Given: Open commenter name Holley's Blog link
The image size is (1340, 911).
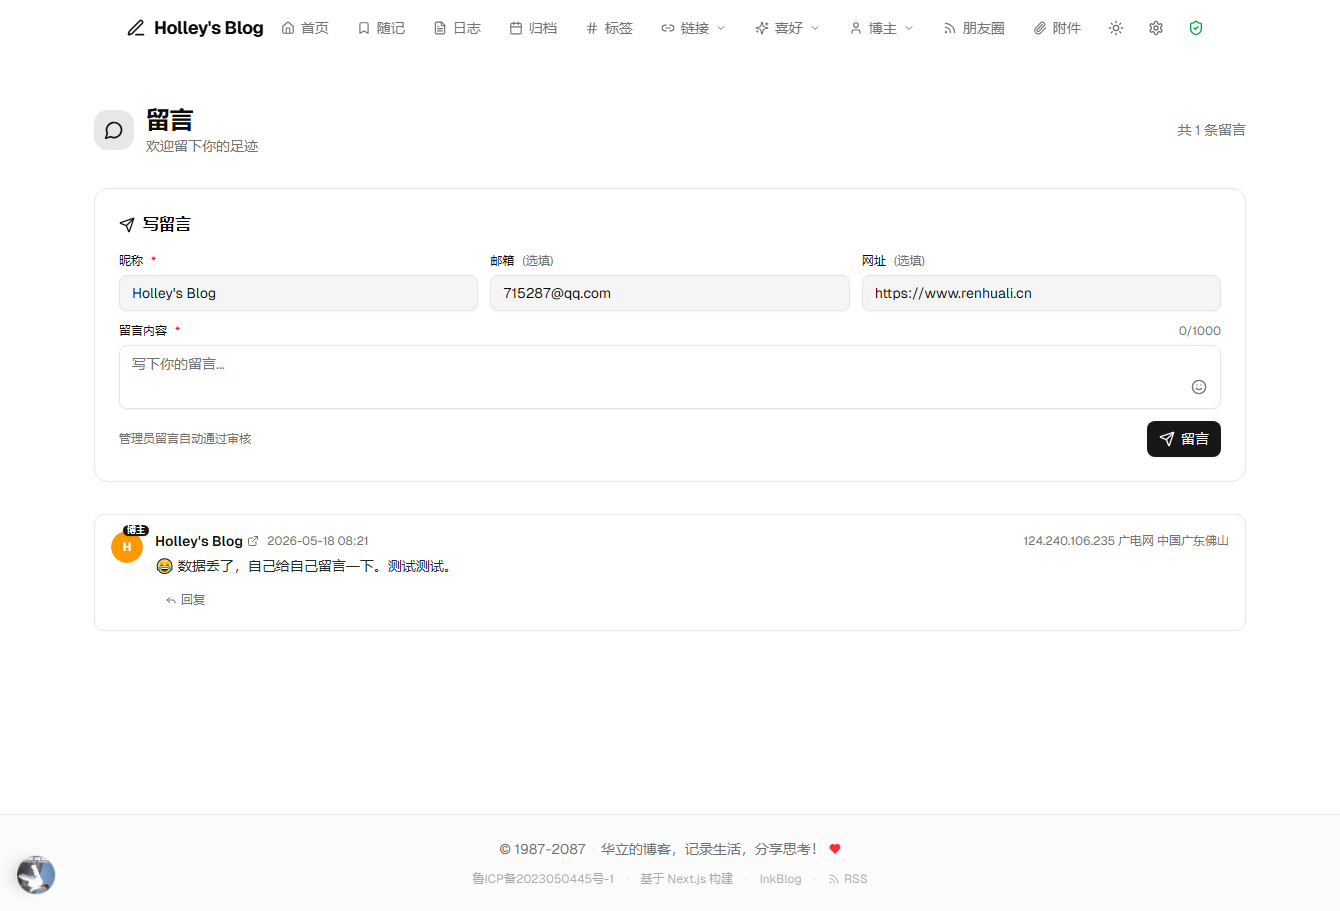Looking at the screenshot, I should [199, 541].
